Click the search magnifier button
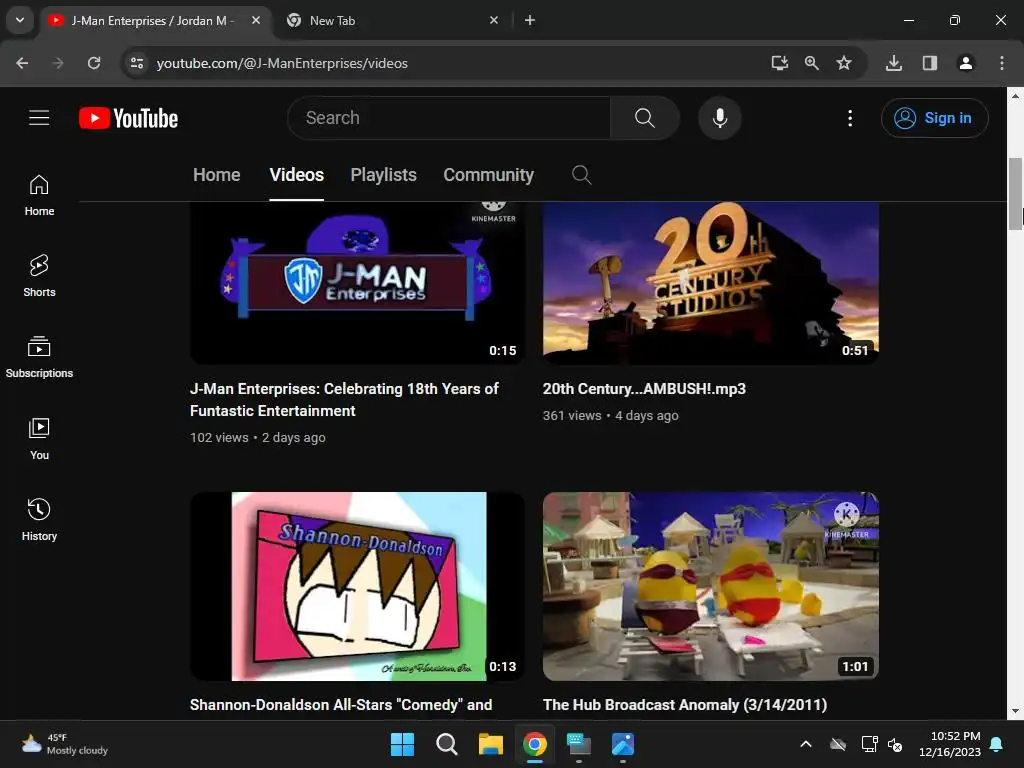1024x768 pixels. coord(645,118)
